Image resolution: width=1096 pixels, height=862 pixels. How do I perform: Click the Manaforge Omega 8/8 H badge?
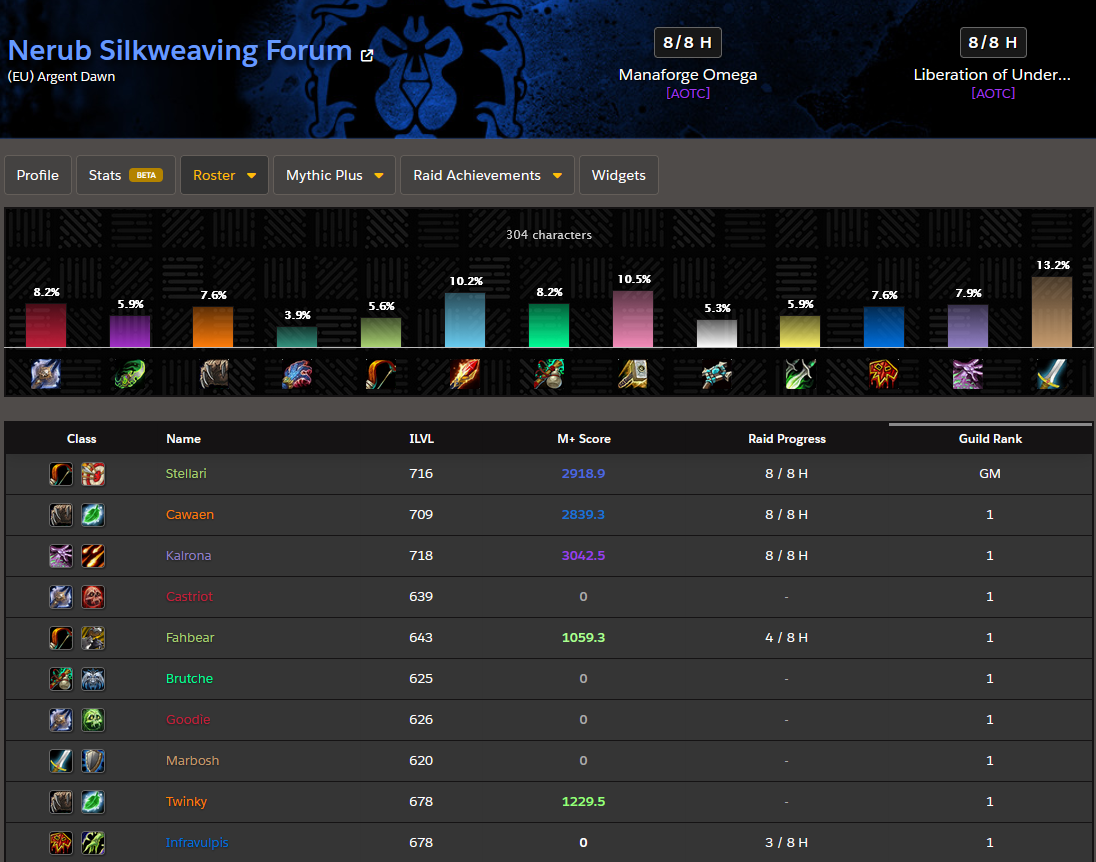coord(688,43)
